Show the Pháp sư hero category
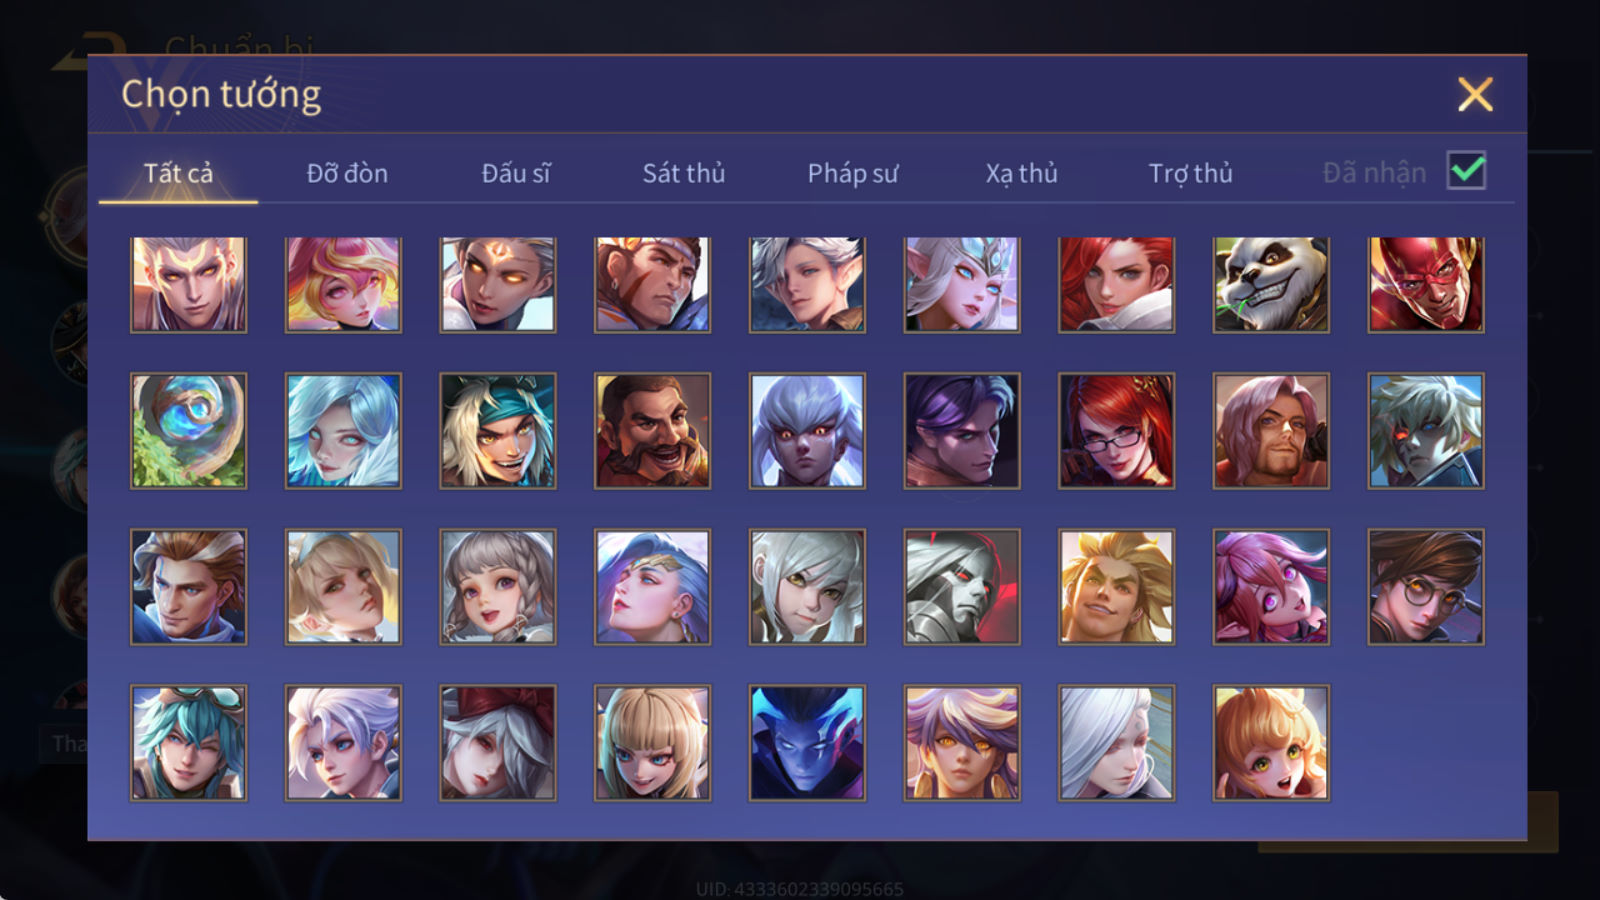The image size is (1600, 900). [x=853, y=173]
